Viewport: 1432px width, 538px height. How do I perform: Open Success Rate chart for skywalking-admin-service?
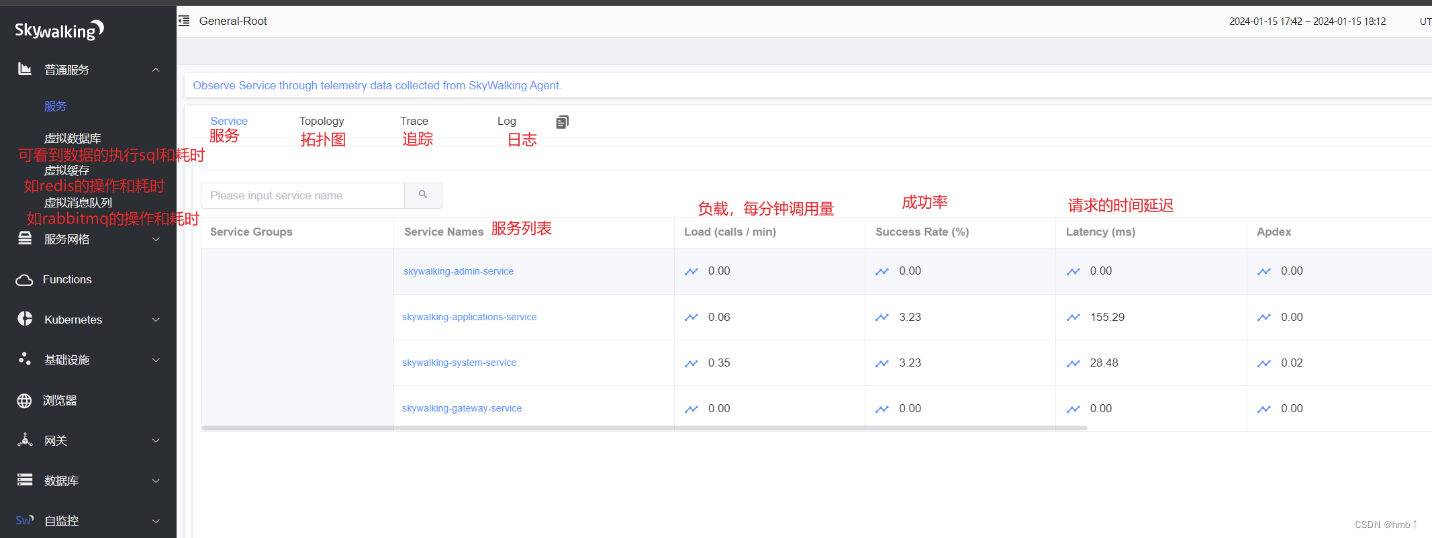(882, 271)
